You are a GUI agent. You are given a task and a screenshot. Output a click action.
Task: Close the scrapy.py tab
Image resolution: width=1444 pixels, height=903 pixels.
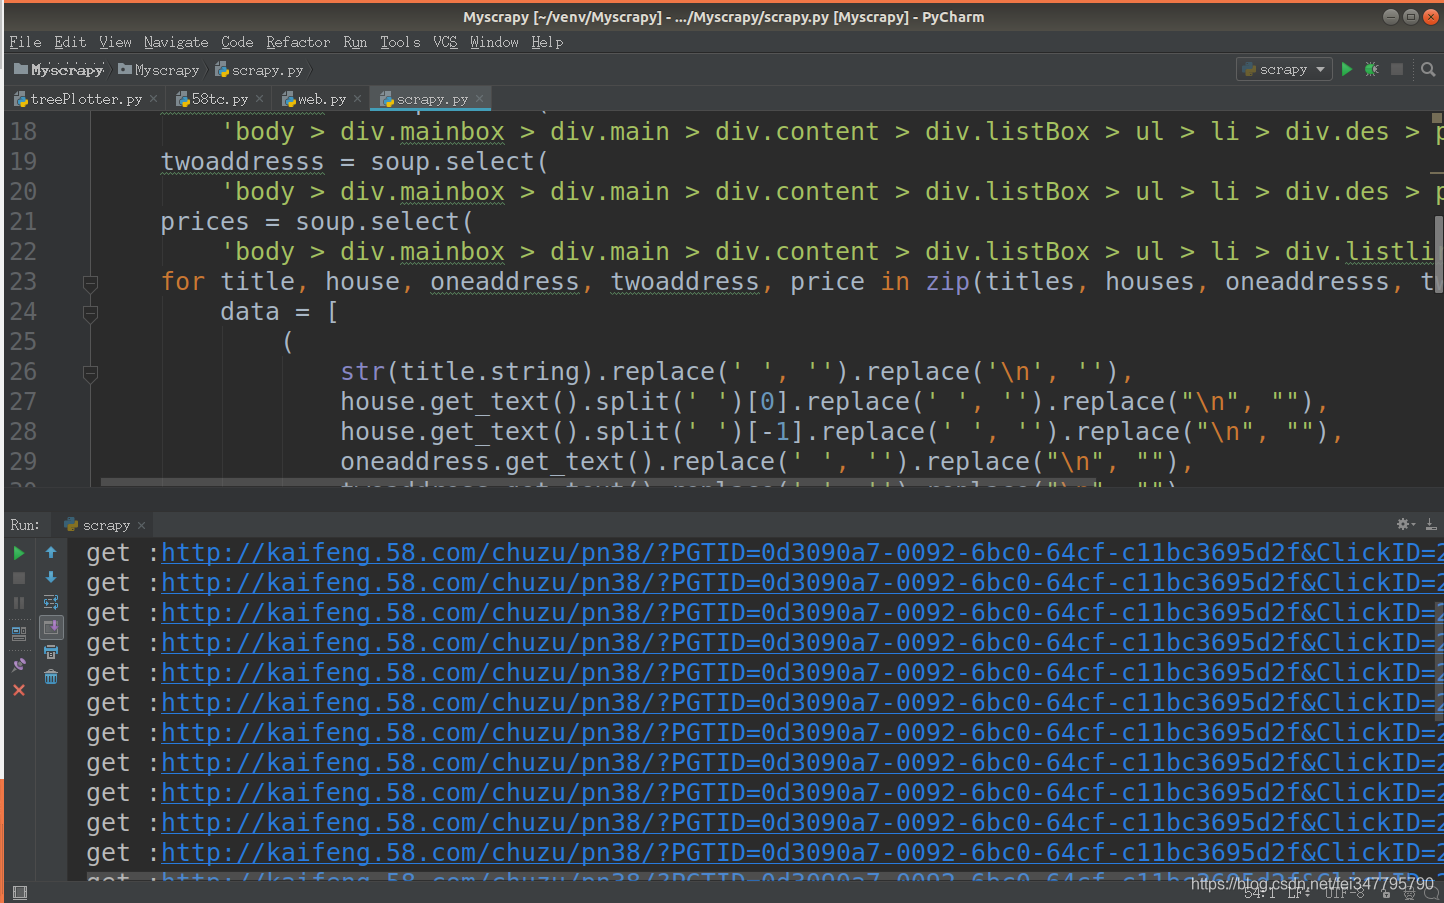click(480, 98)
